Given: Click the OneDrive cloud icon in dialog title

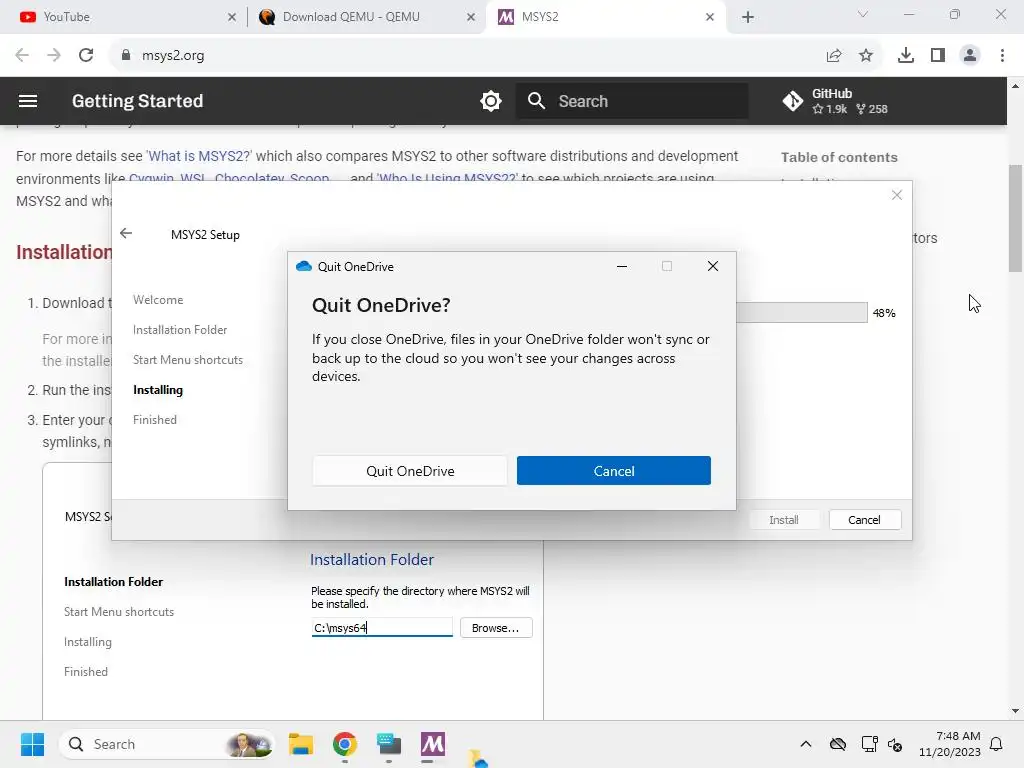Looking at the screenshot, I should coord(304,266).
